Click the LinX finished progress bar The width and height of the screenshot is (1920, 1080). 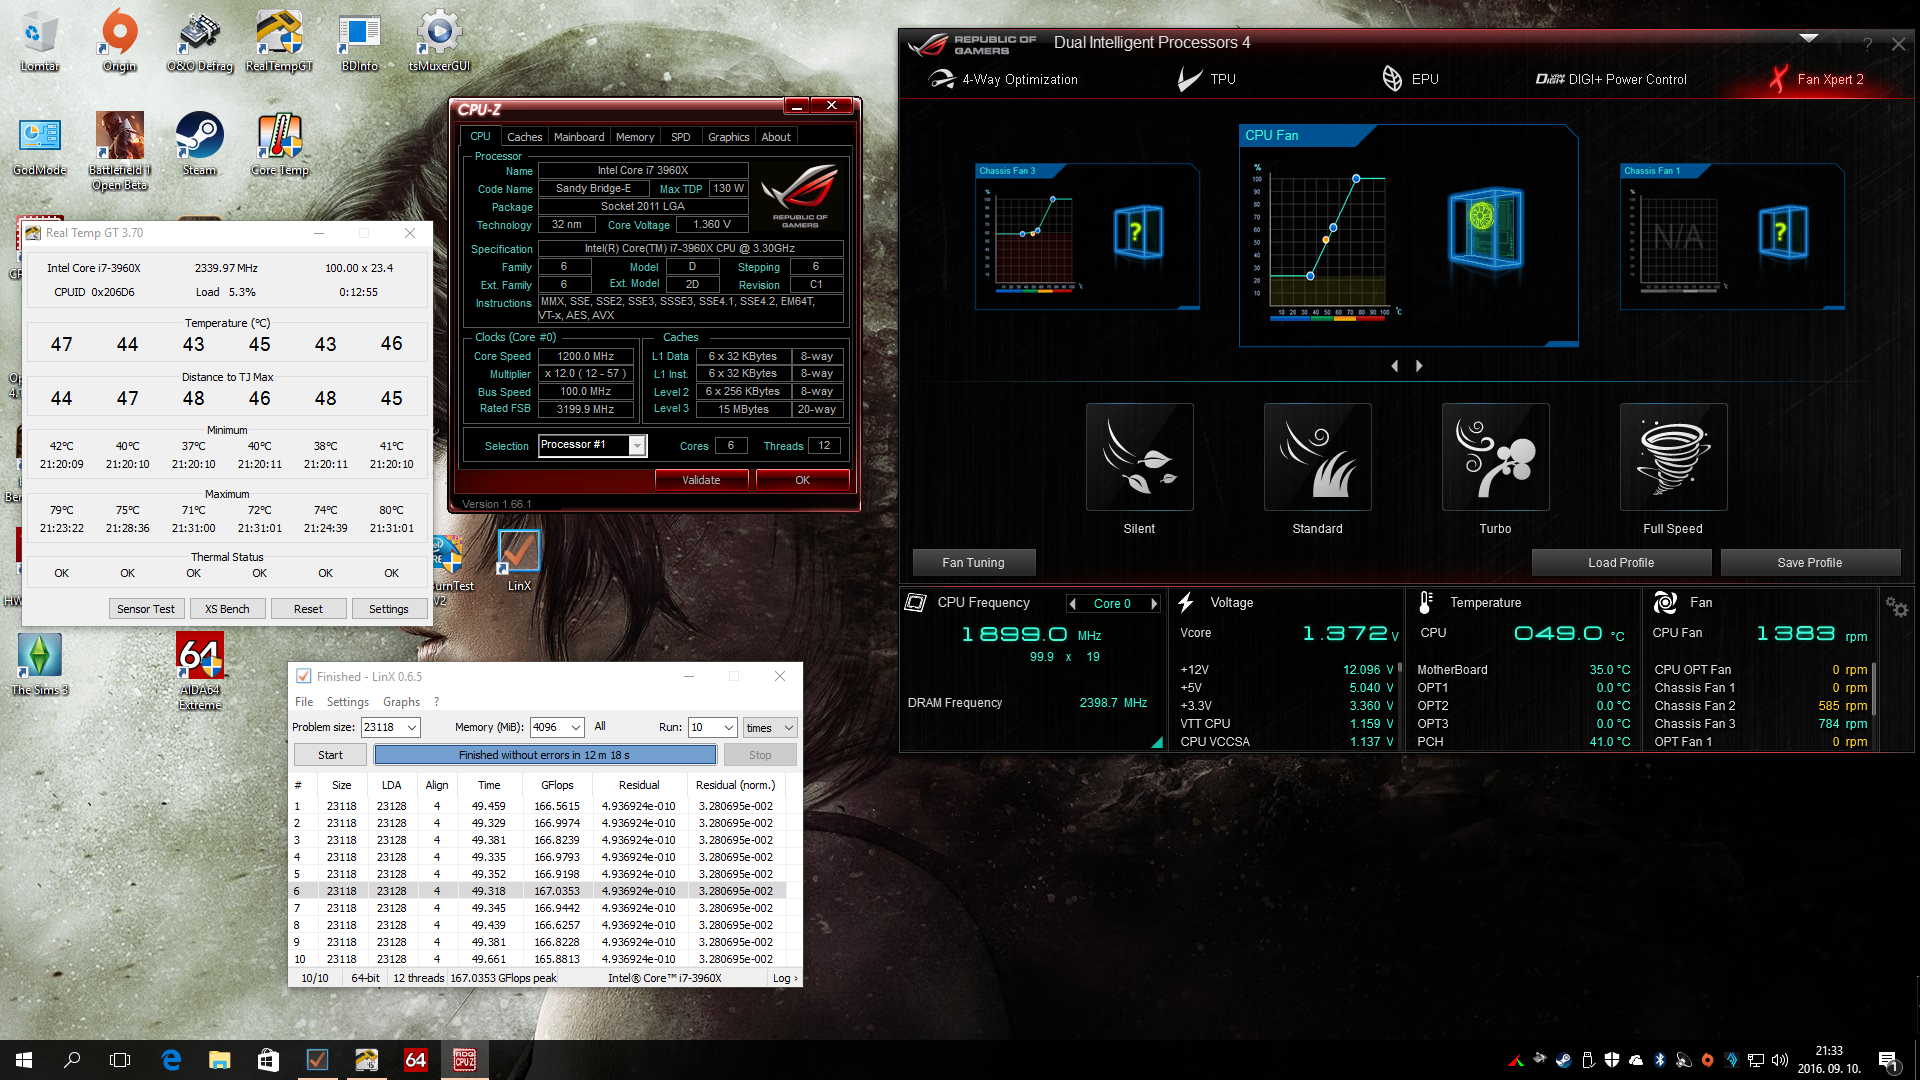point(545,755)
